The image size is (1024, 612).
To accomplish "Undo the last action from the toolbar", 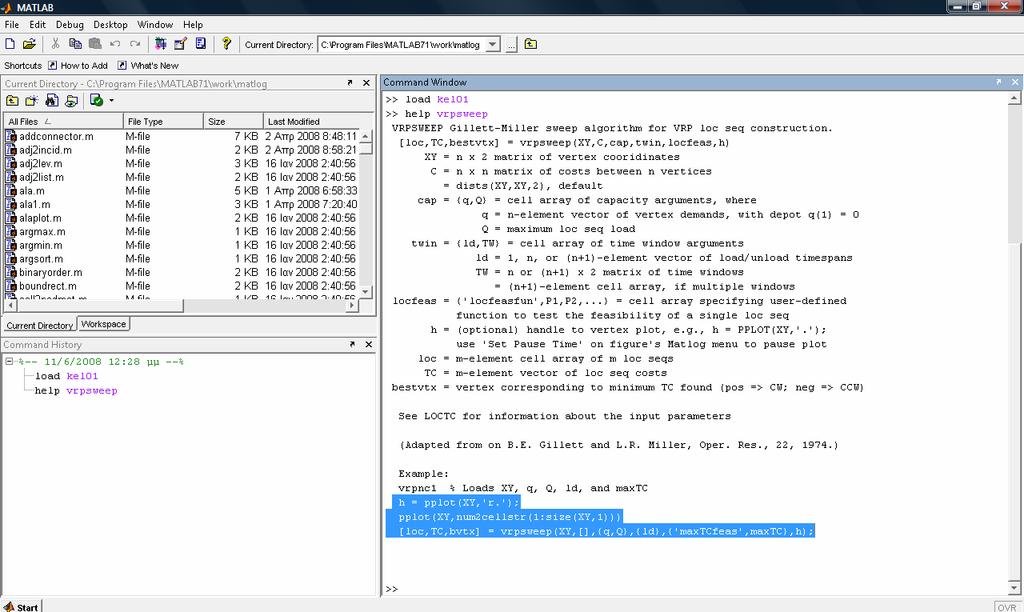I will (x=115, y=44).
